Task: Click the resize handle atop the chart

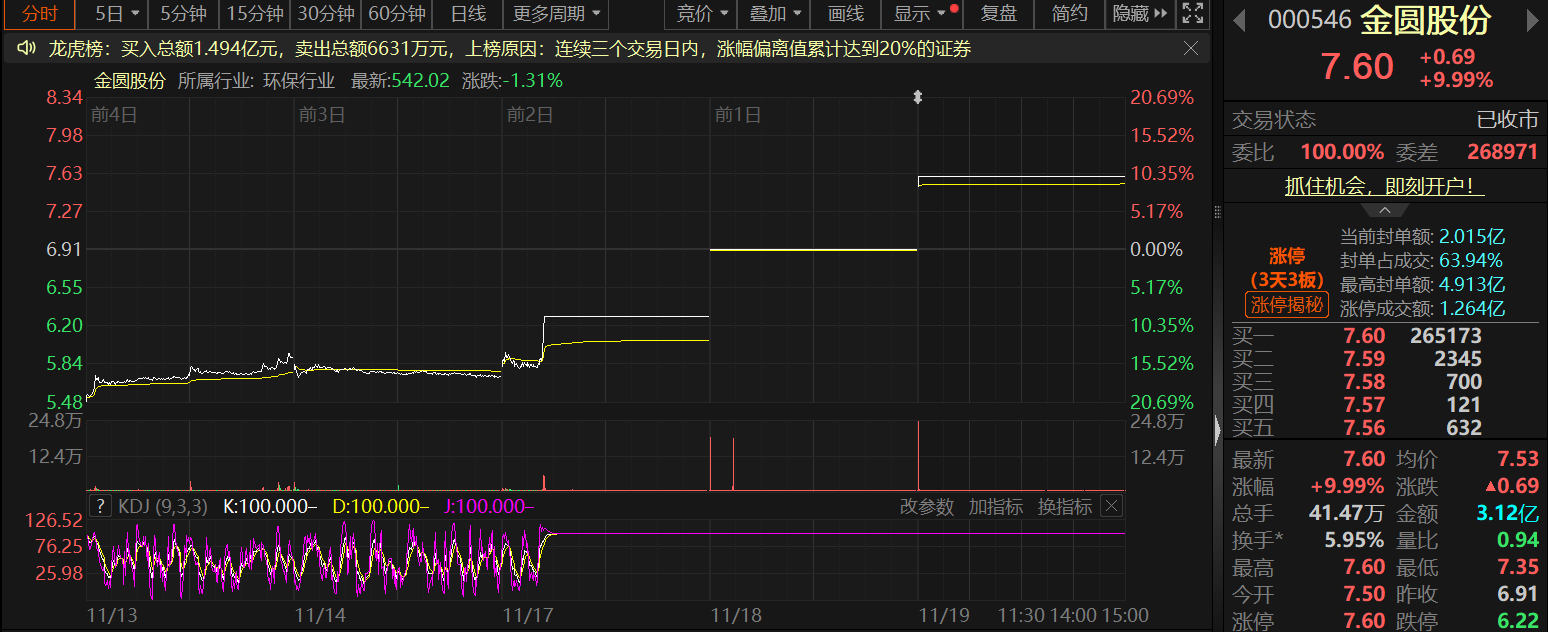Action: point(918,97)
